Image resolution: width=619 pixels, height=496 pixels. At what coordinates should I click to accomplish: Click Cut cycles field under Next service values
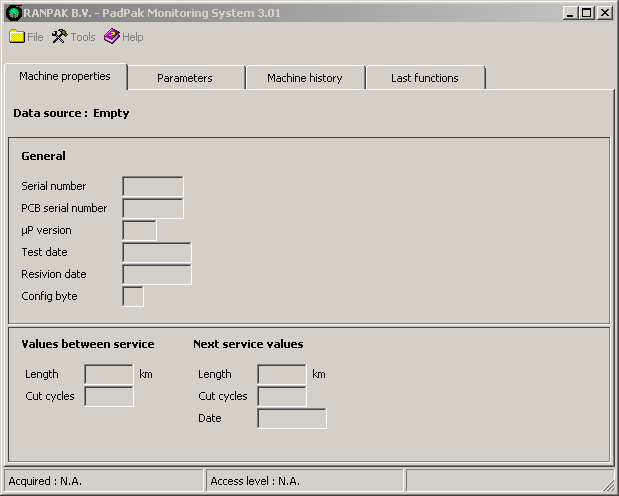(x=282, y=396)
